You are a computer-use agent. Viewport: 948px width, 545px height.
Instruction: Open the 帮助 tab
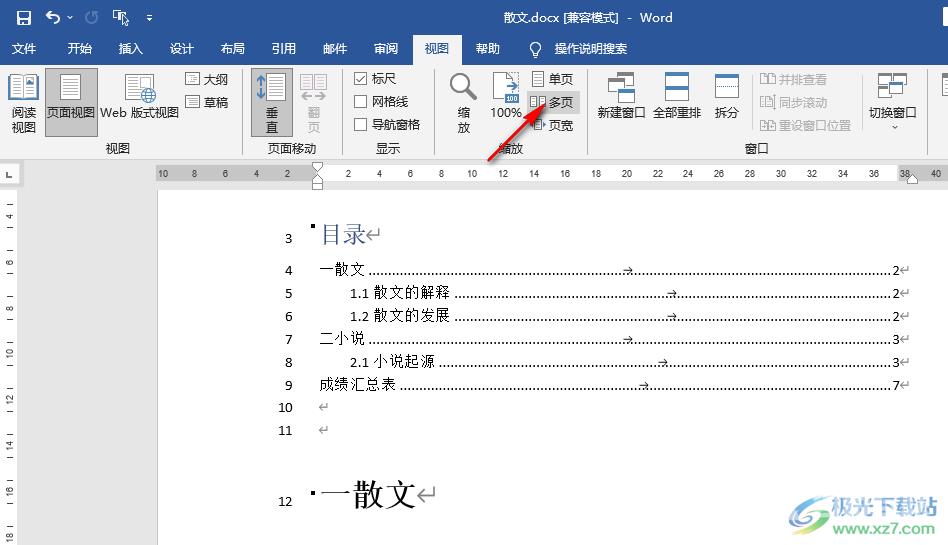(x=488, y=48)
